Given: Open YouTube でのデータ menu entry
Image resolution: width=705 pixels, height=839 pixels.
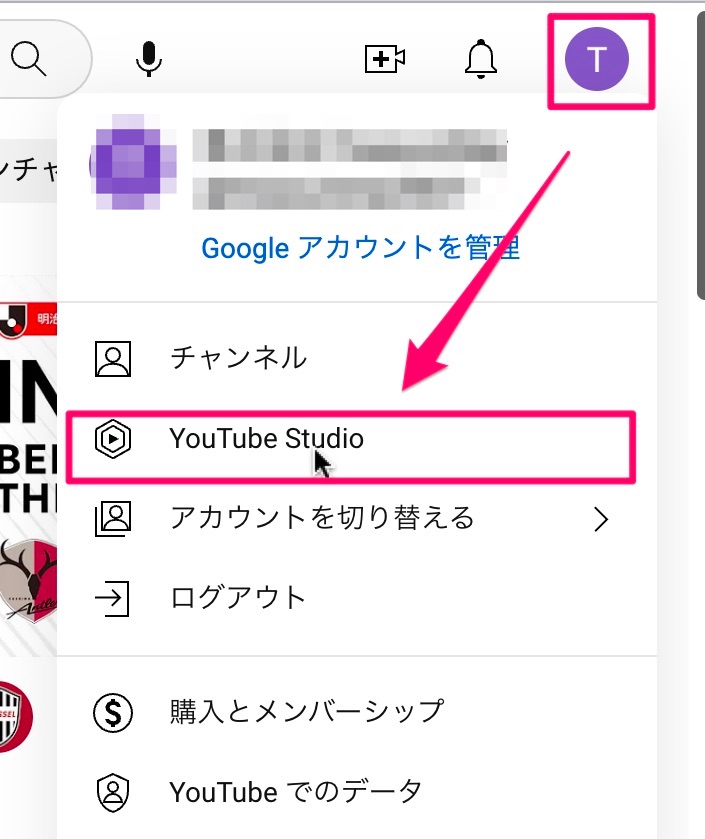Looking at the screenshot, I should 357,792.
